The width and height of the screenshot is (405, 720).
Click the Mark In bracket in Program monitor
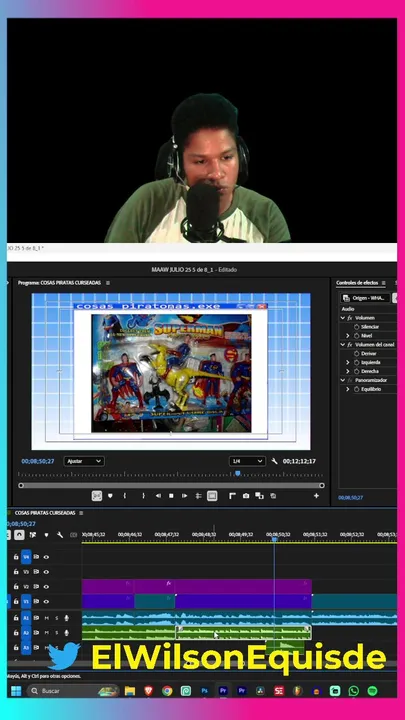[x=124, y=496]
